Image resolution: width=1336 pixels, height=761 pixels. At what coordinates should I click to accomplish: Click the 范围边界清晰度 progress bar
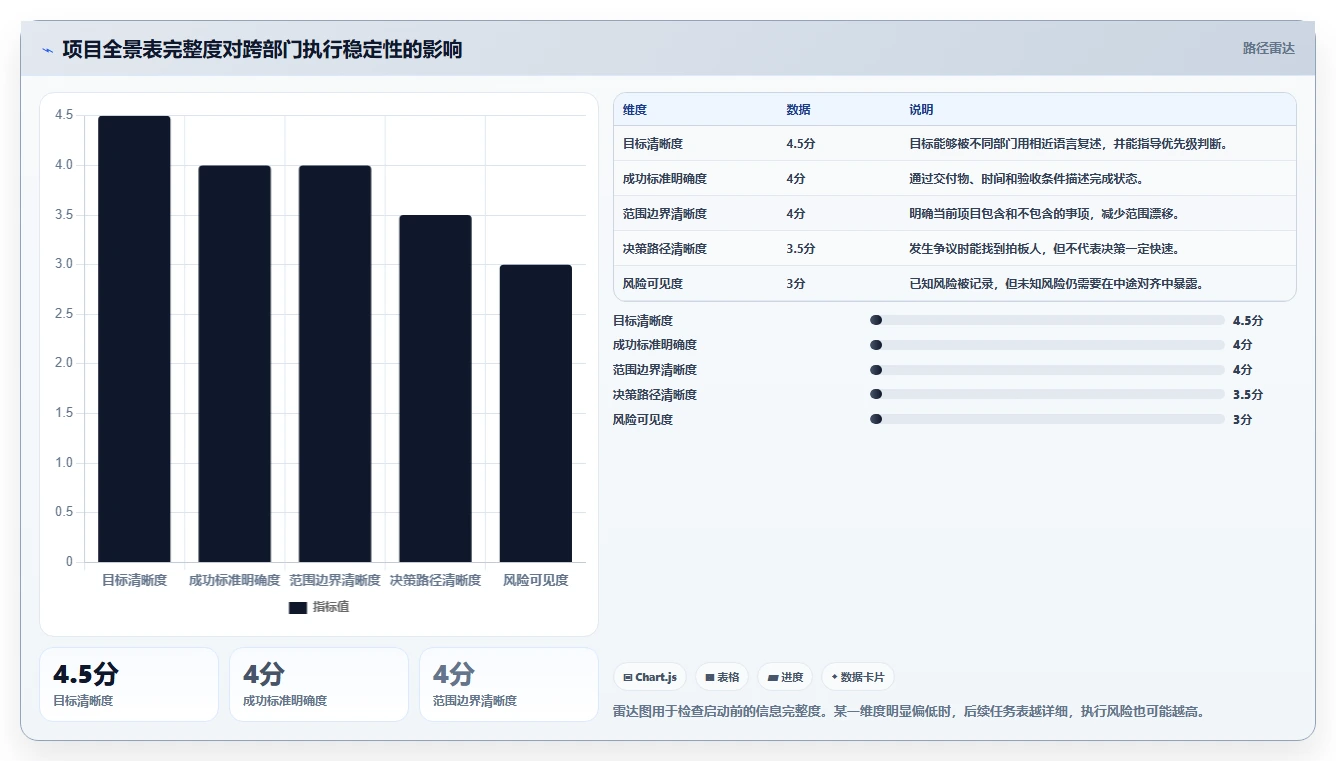click(x=1047, y=370)
